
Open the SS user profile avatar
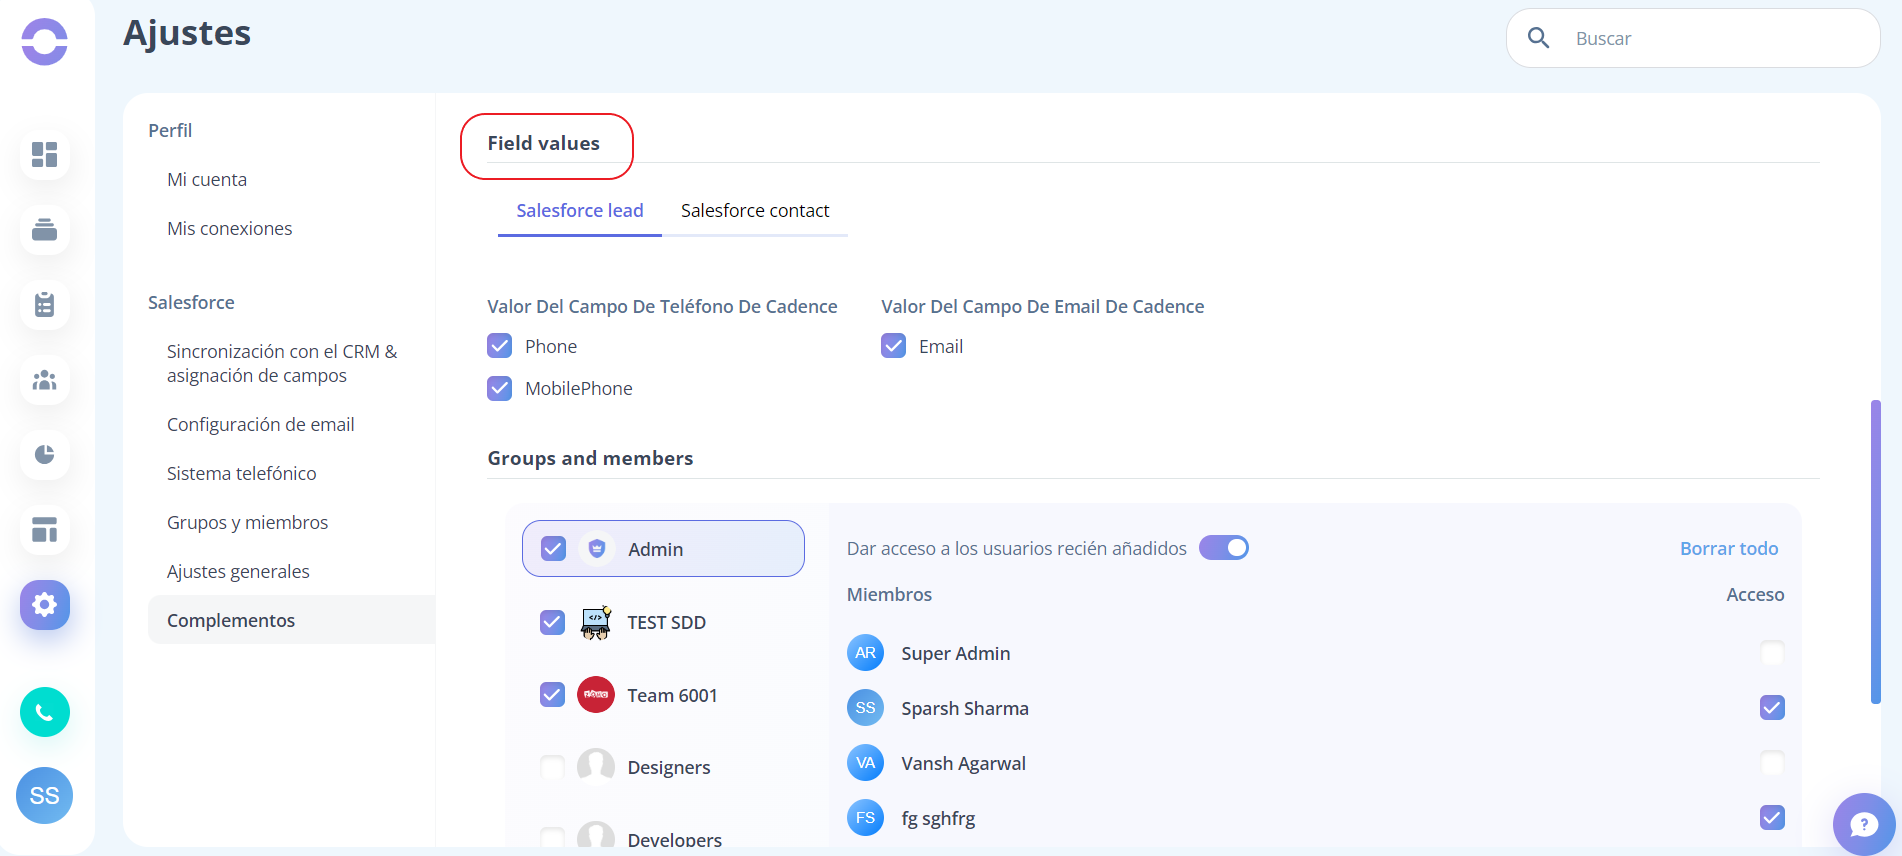click(x=44, y=796)
